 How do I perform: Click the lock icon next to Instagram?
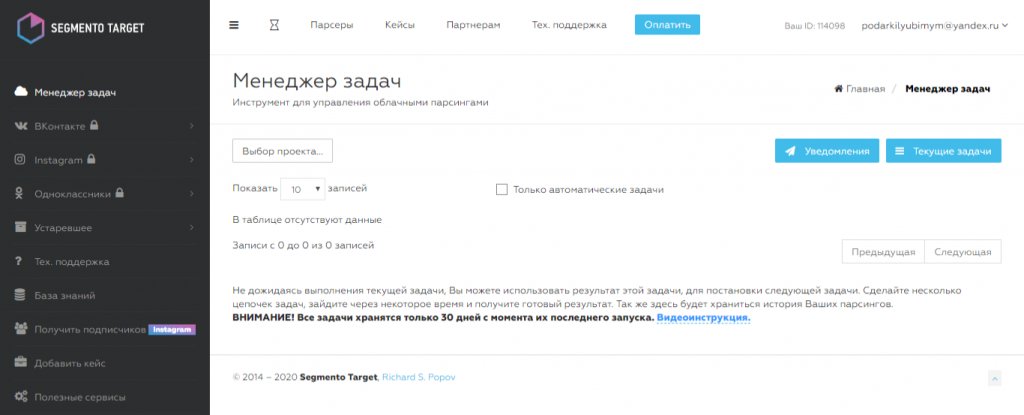[x=91, y=158]
